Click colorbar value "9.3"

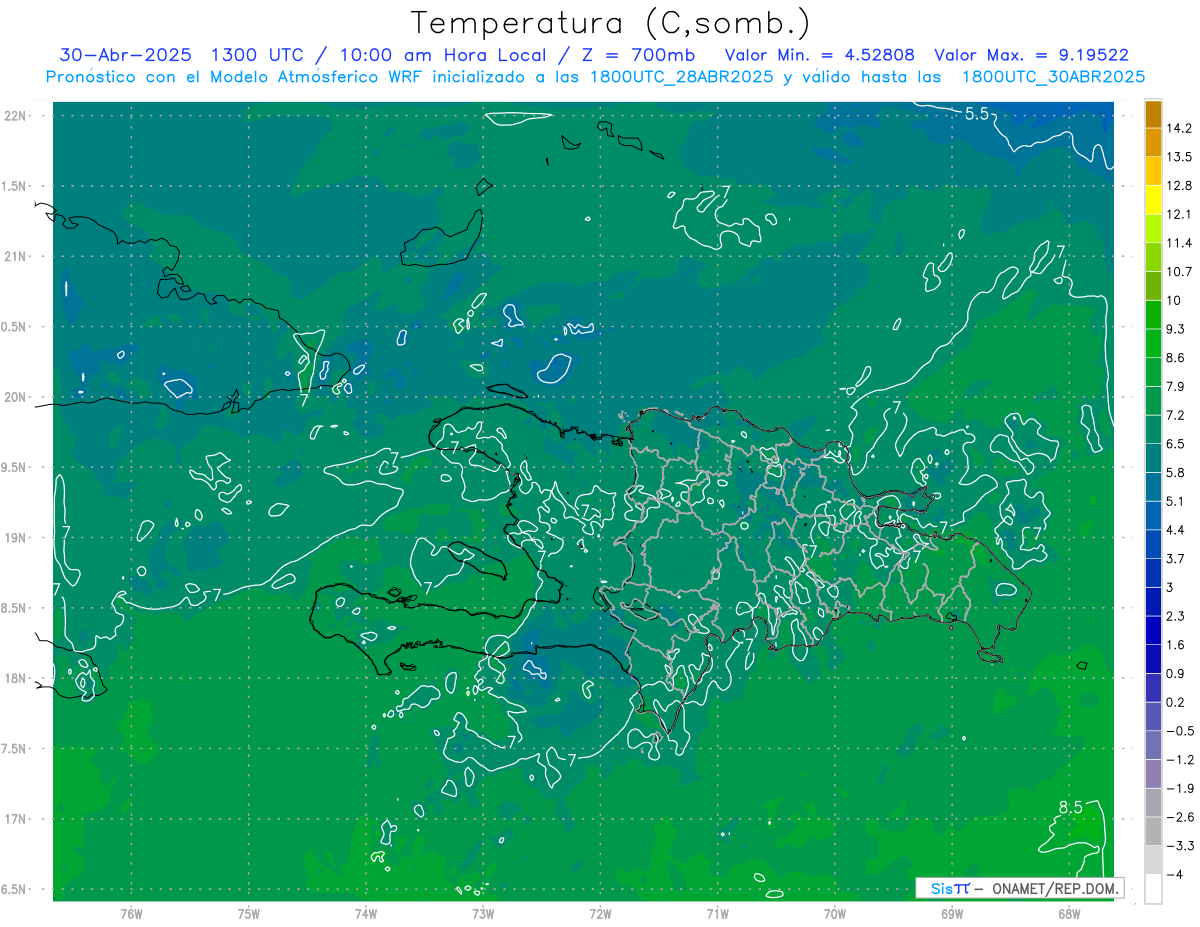click(x=1176, y=329)
